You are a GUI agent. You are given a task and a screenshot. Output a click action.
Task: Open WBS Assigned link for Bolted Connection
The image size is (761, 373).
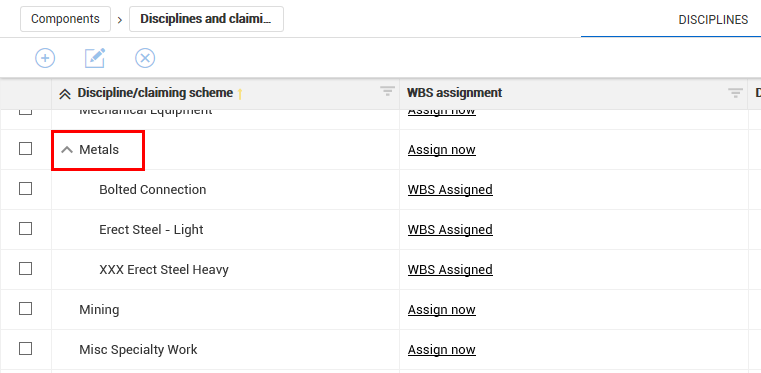(450, 190)
